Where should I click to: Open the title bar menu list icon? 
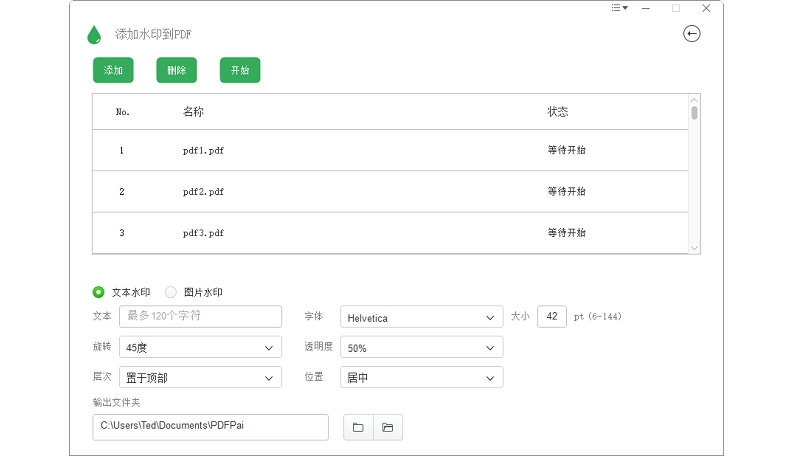point(619,8)
